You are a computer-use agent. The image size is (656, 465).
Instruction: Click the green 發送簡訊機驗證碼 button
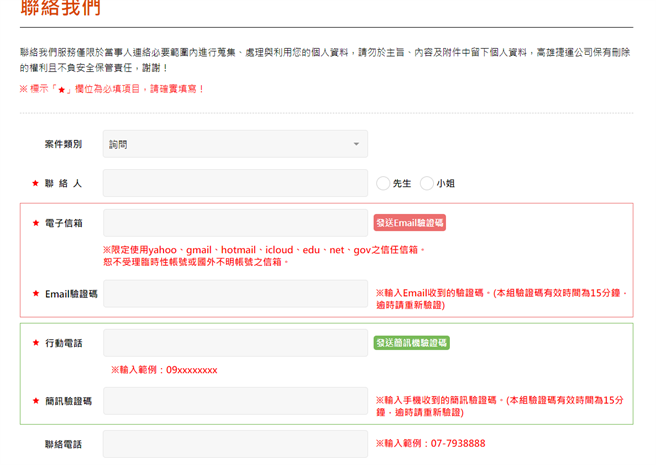click(x=412, y=343)
